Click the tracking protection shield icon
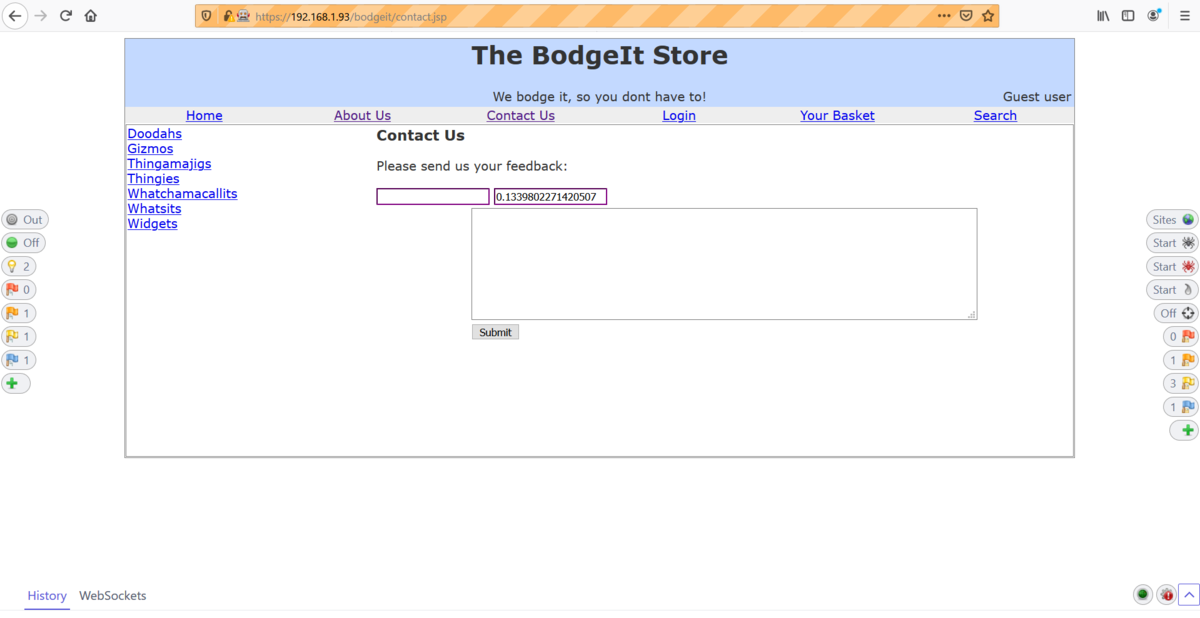The width and height of the screenshot is (1200, 618). pyautogui.click(x=207, y=16)
